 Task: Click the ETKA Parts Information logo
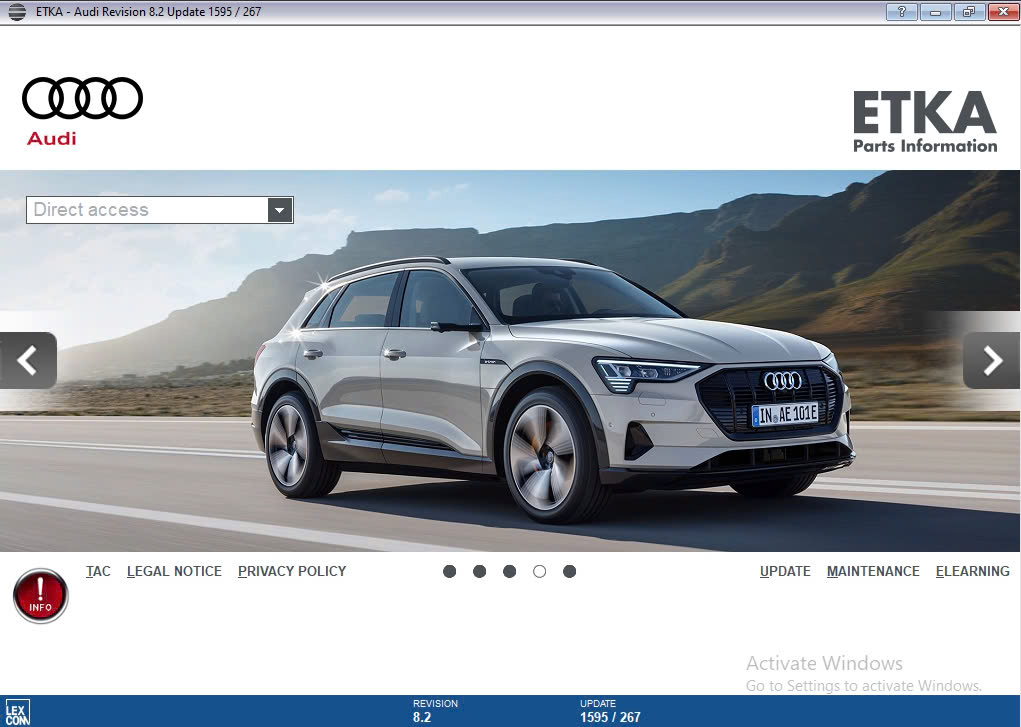pyautogui.click(x=924, y=122)
